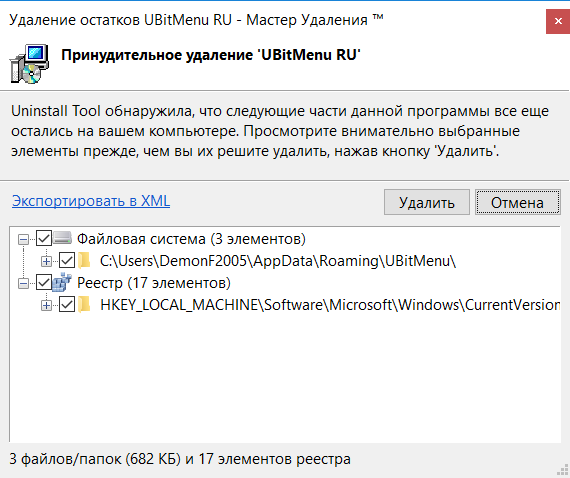
Task: Click the Отмена button
Action: point(518,202)
